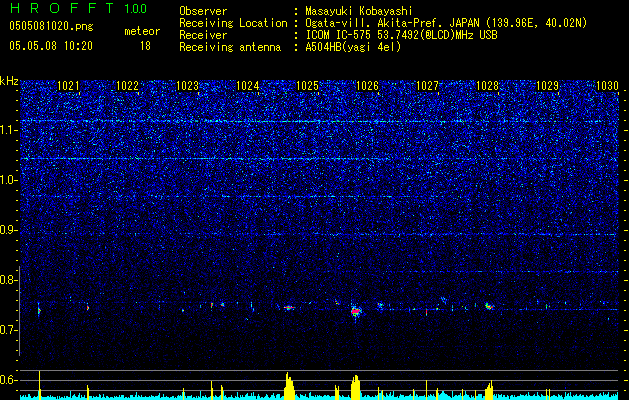Click the 1022 time marker

127,86
